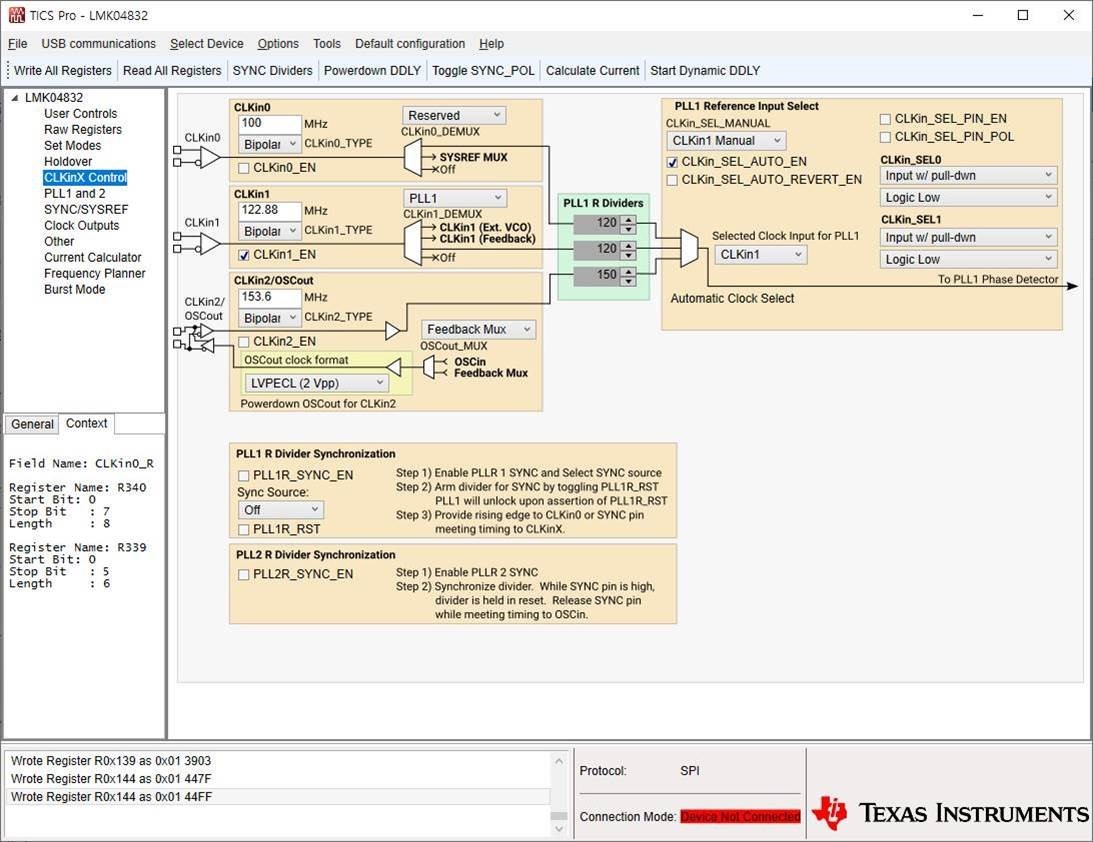Click the CLKin0 frequency input field
Image resolution: width=1093 pixels, height=842 pixels.
point(269,123)
